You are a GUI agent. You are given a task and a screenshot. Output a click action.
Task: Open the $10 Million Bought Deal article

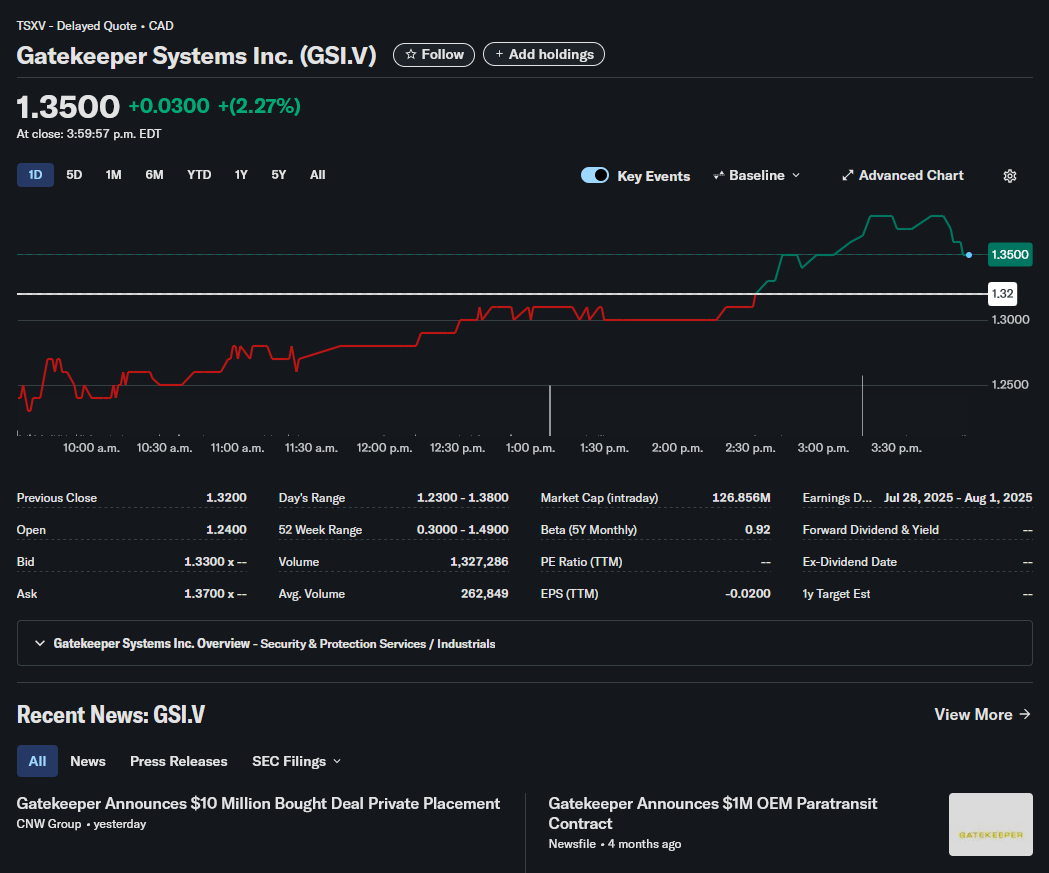pos(258,803)
